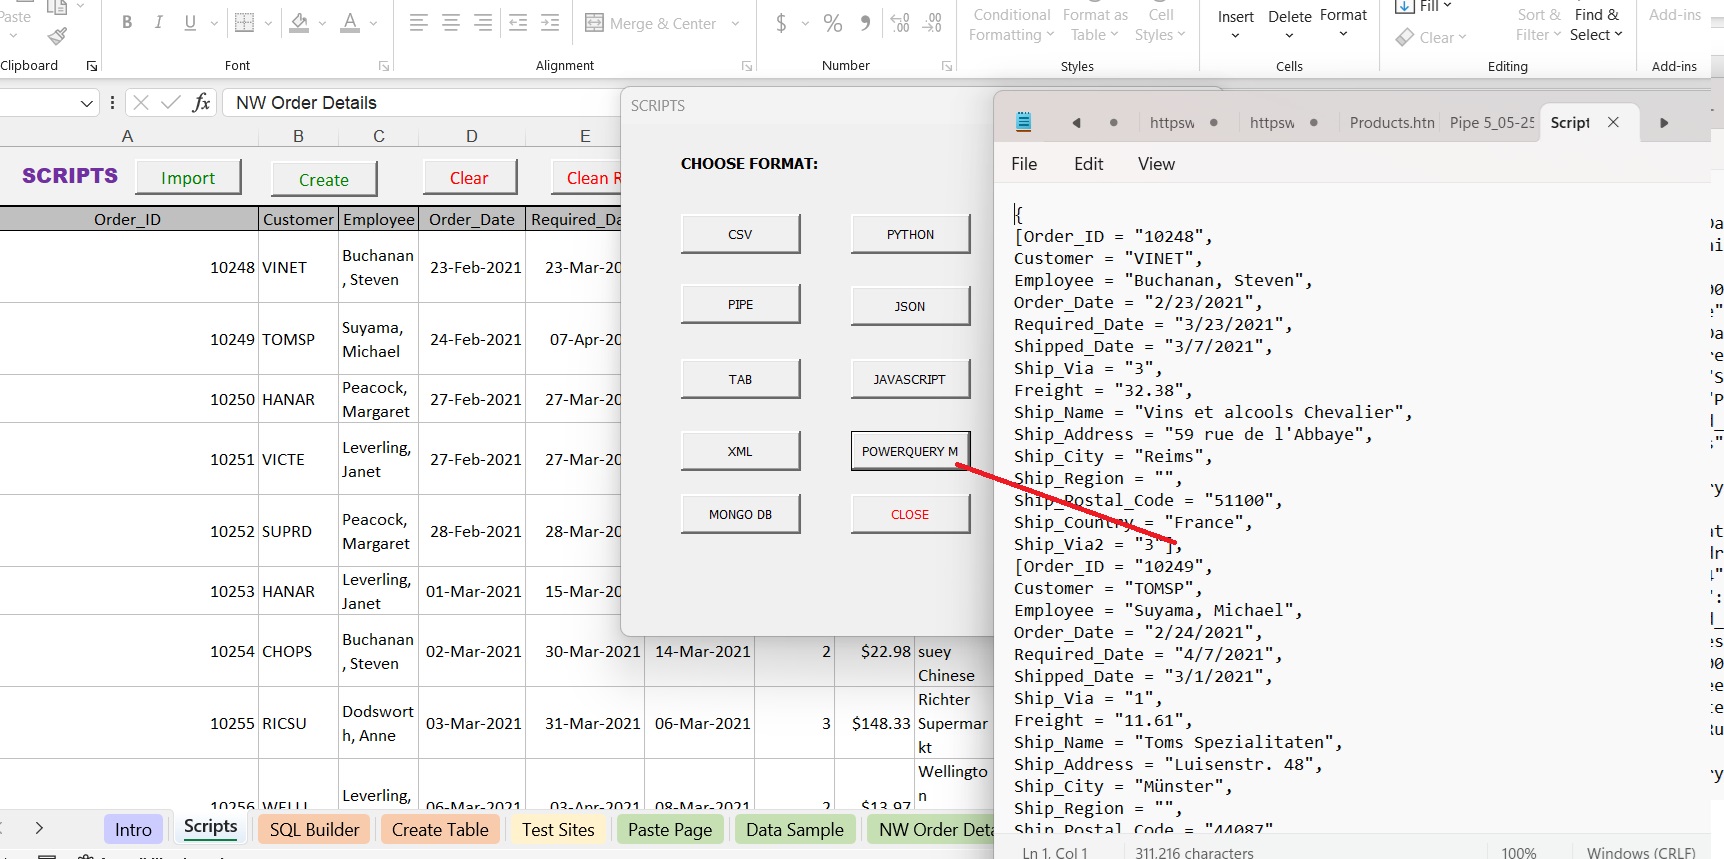1724x859 pixels.
Task: Apply accounting dollar format
Action: pyautogui.click(x=781, y=23)
